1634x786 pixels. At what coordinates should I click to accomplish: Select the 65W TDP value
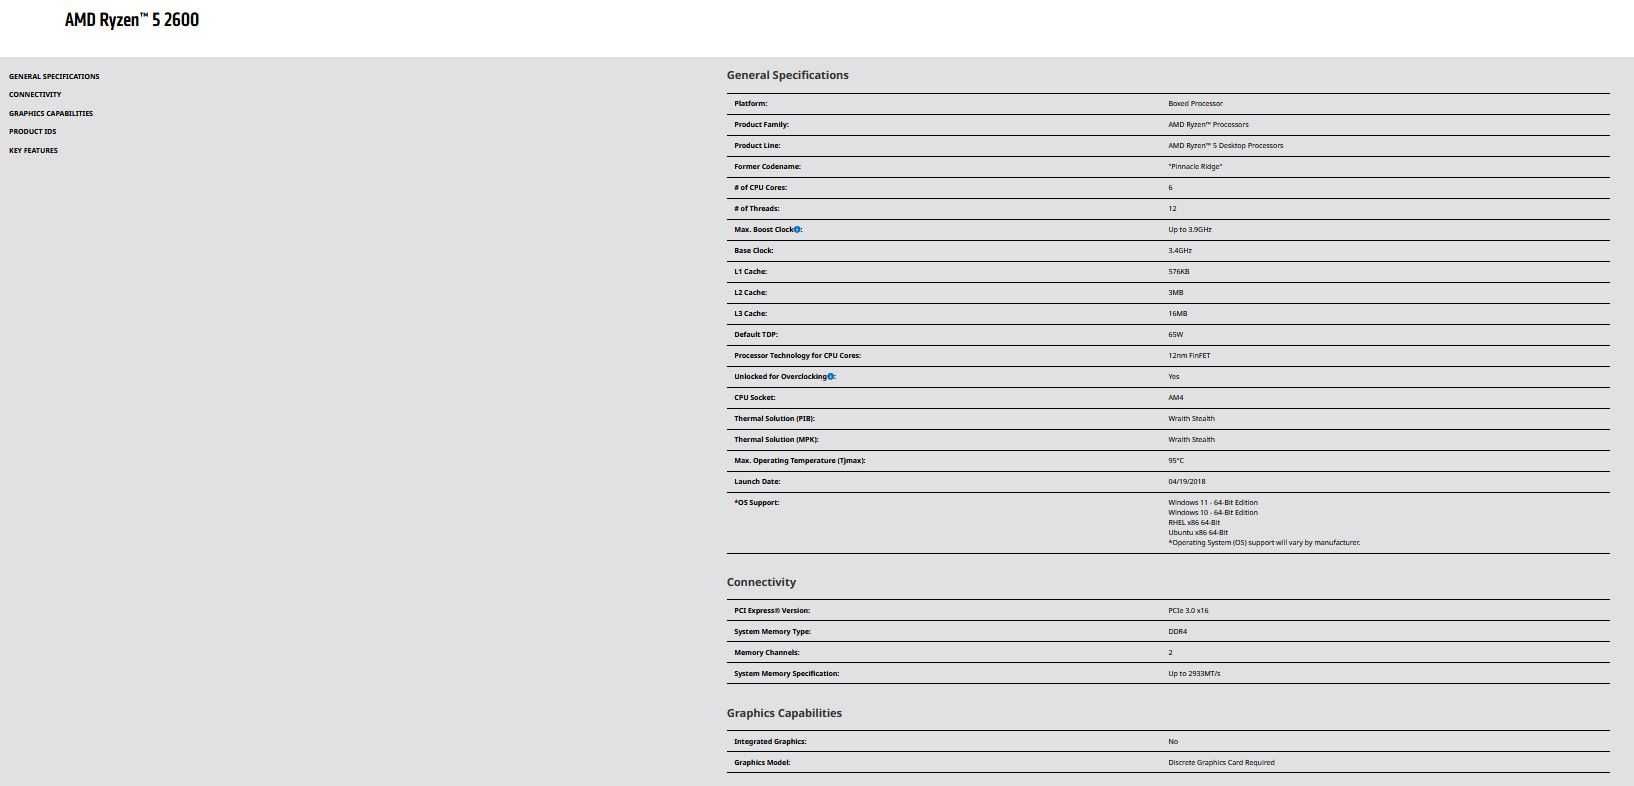pyautogui.click(x=1175, y=334)
